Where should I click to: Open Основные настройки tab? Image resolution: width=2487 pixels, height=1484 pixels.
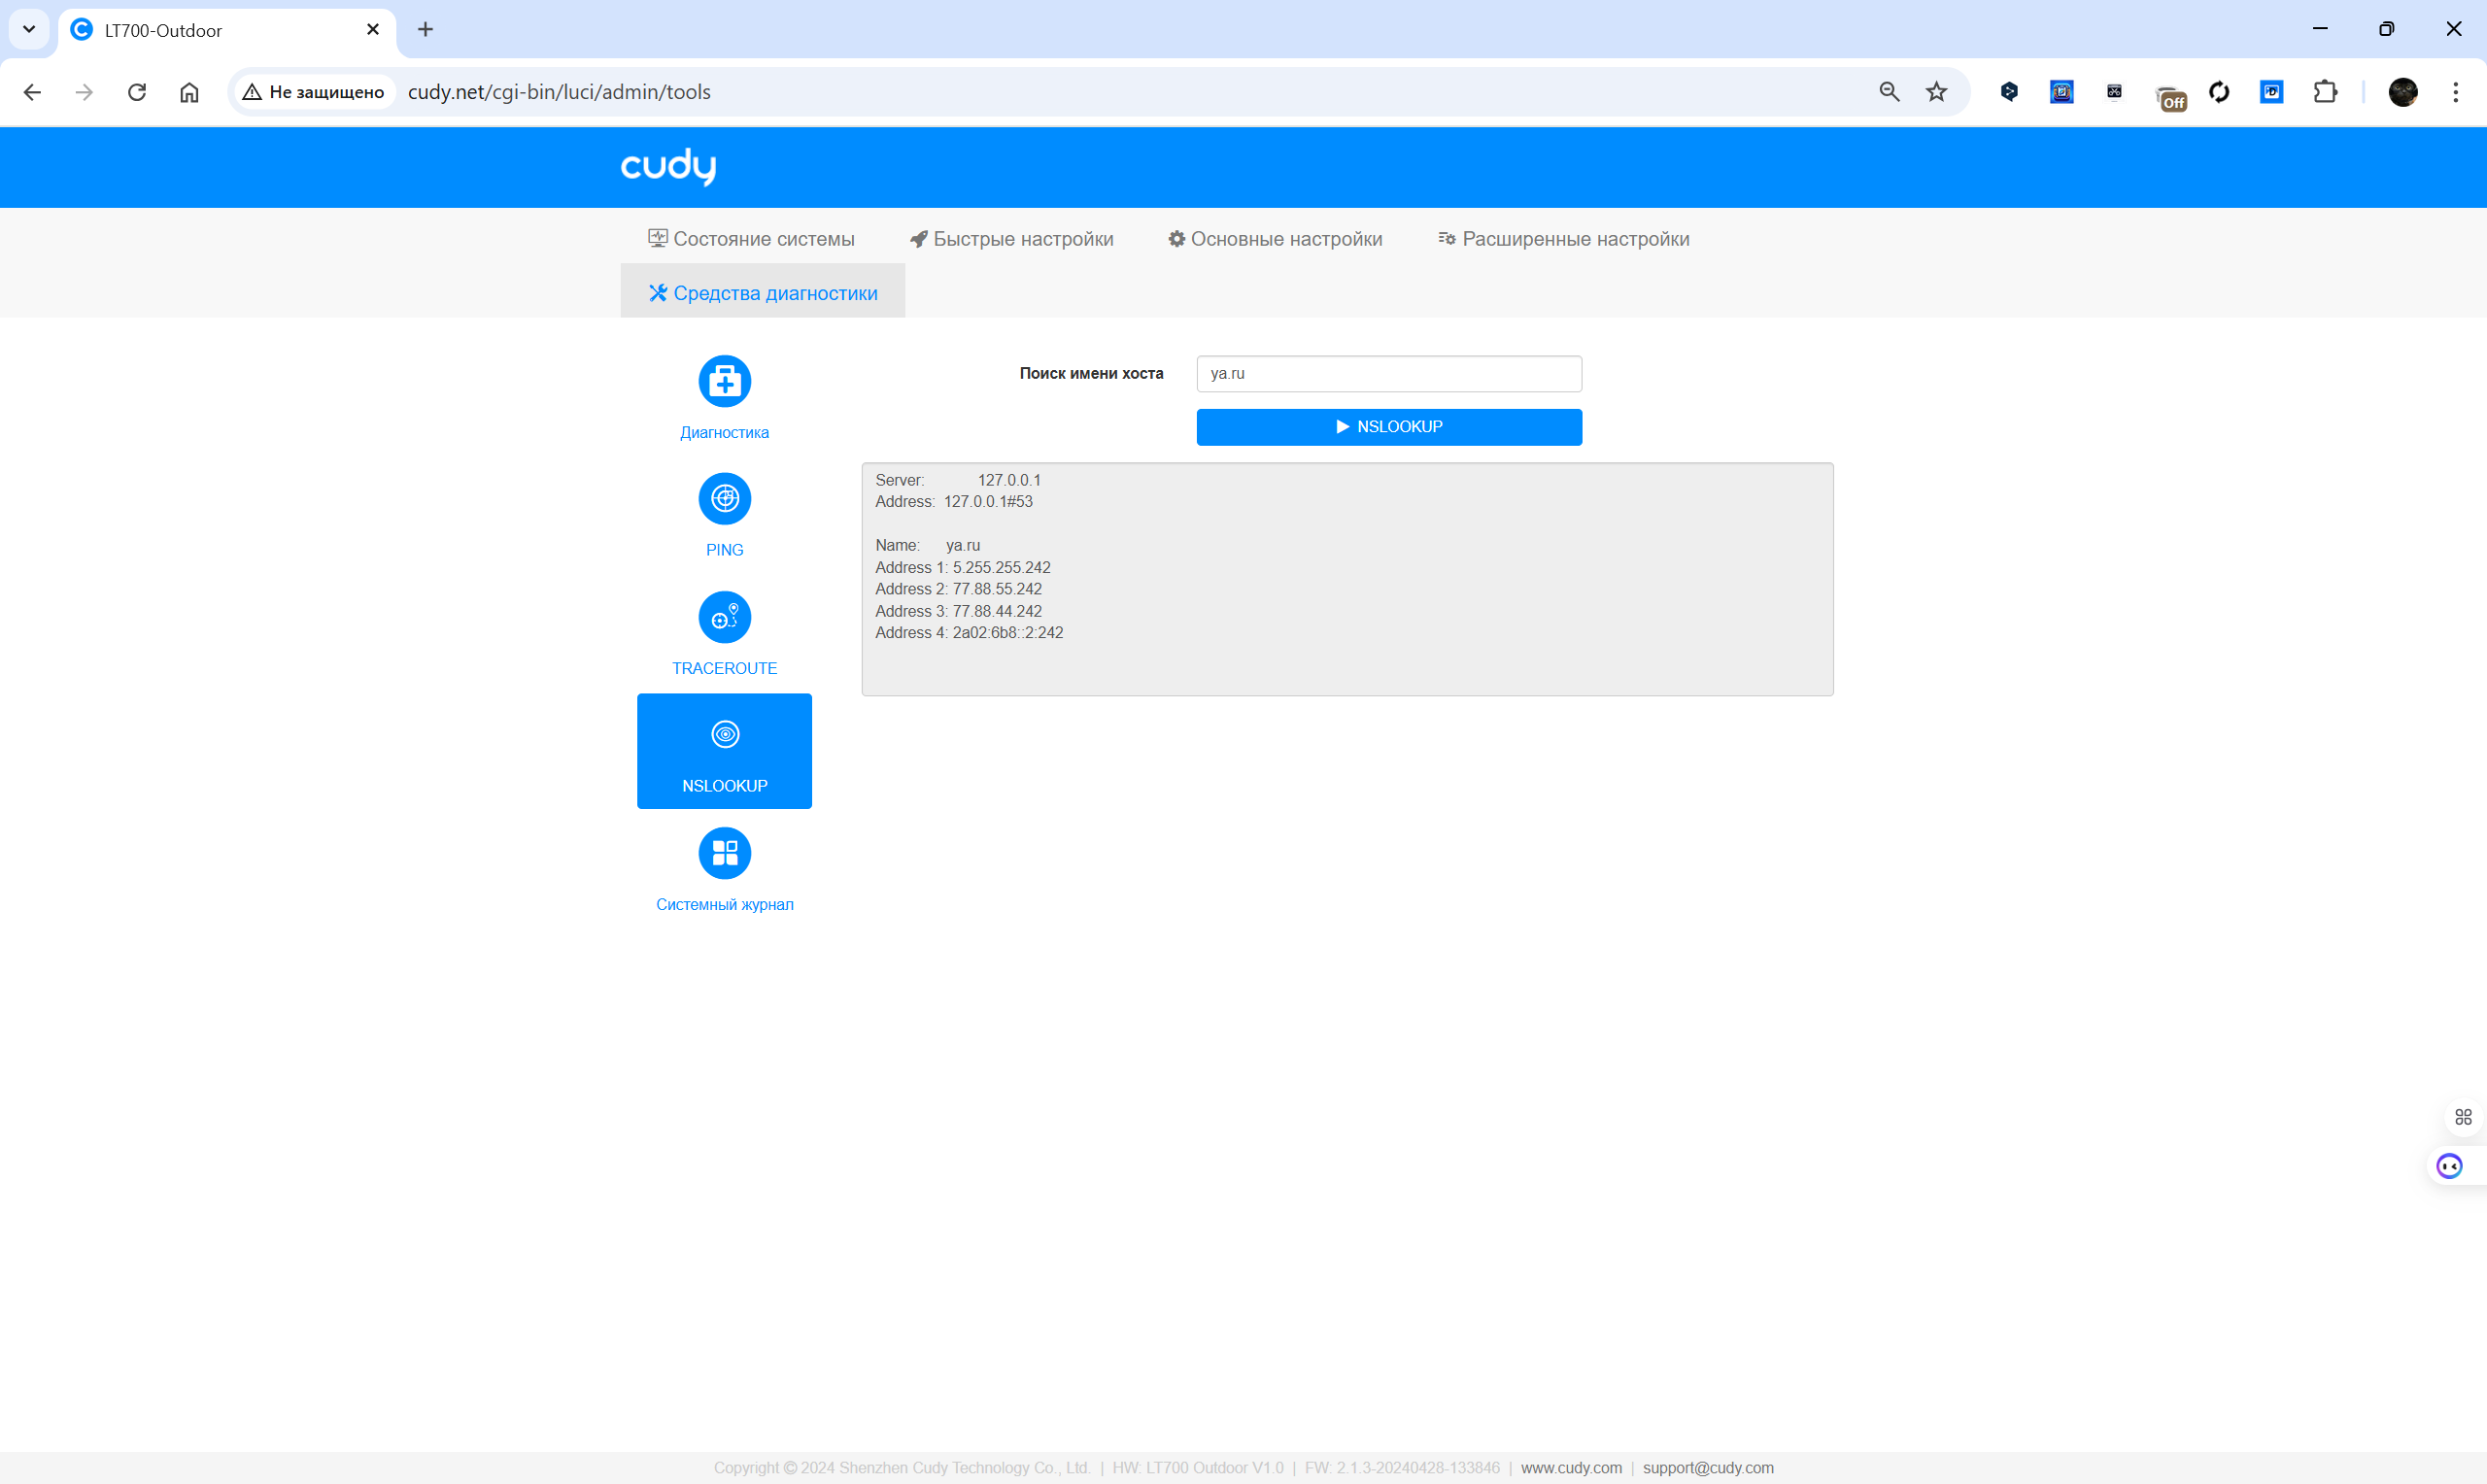coord(1275,239)
